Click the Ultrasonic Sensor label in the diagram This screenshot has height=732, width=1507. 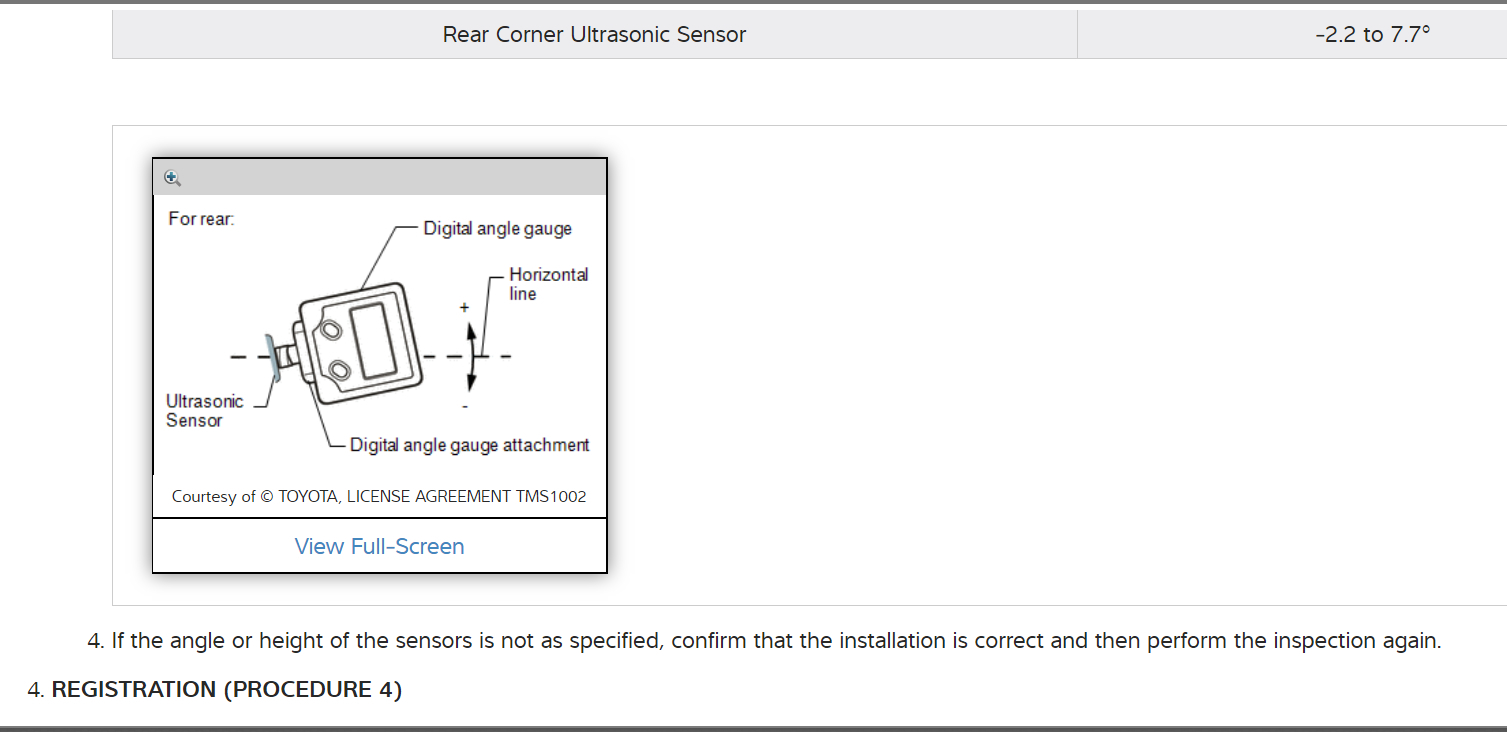[x=204, y=411]
